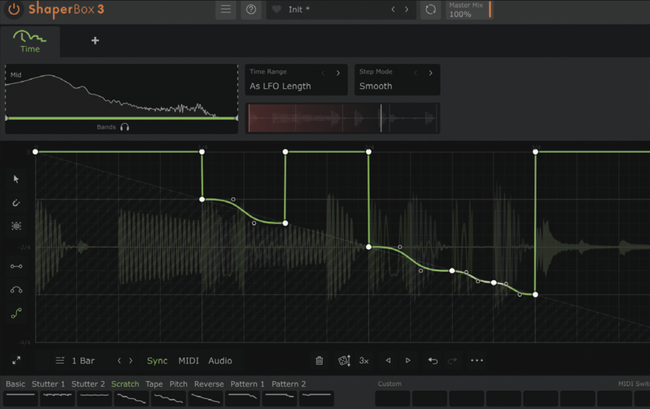Switch to Pattern 2 preset category
Image resolution: width=650 pixels, height=409 pixels.
click(289, 384)
